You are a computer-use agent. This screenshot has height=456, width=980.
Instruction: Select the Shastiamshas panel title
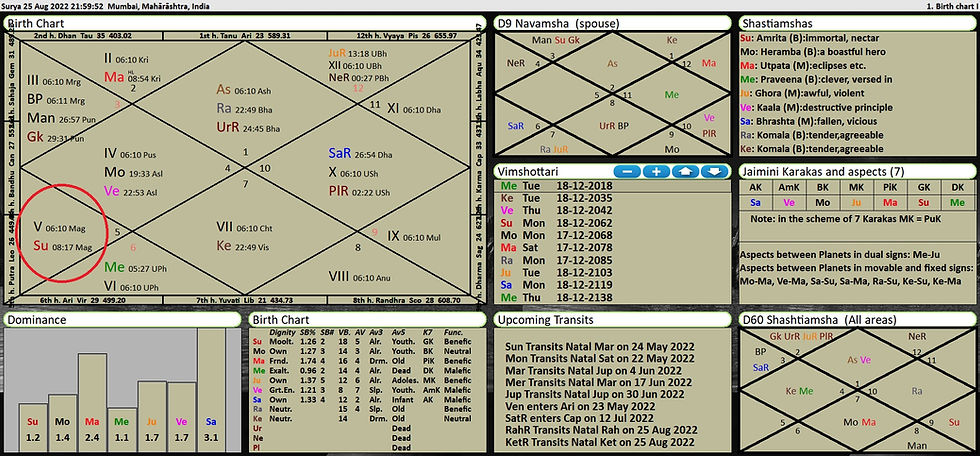(x=777, y=23)
